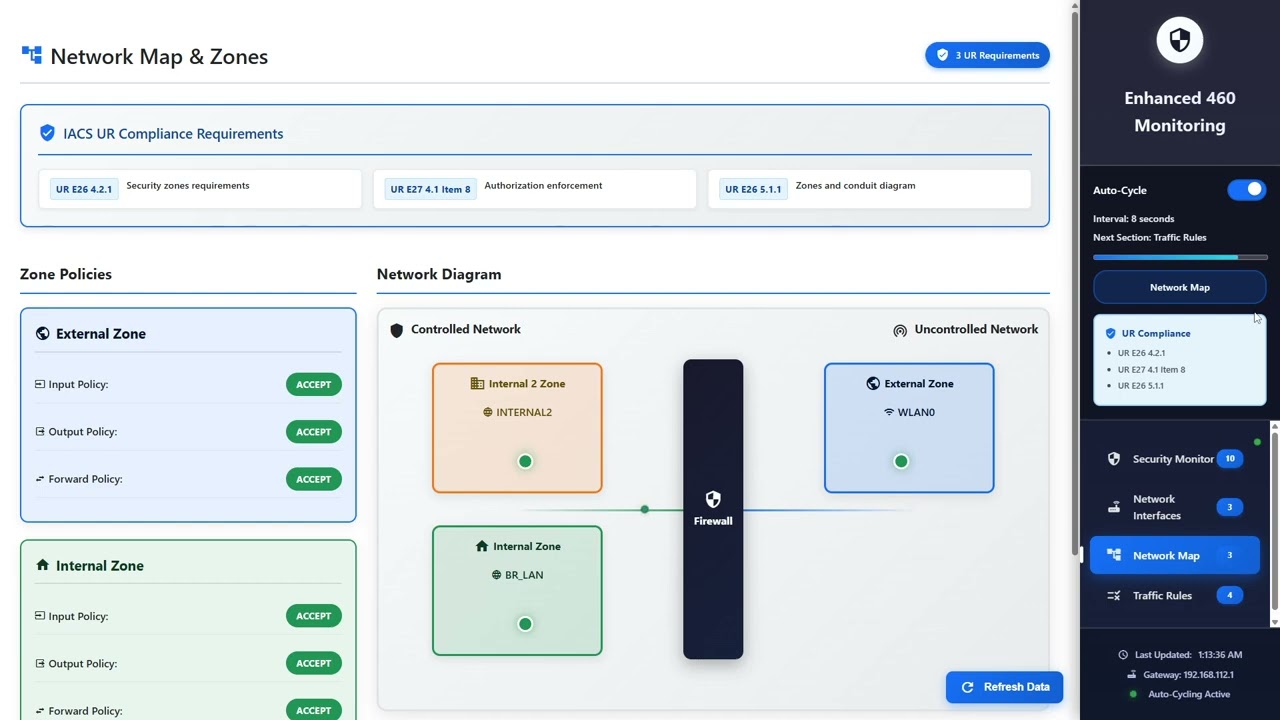Viewport: 1280px width, 720px height.
Task: Click the External Zone globe icon in Zone Policies
Action: click(42, 334)
